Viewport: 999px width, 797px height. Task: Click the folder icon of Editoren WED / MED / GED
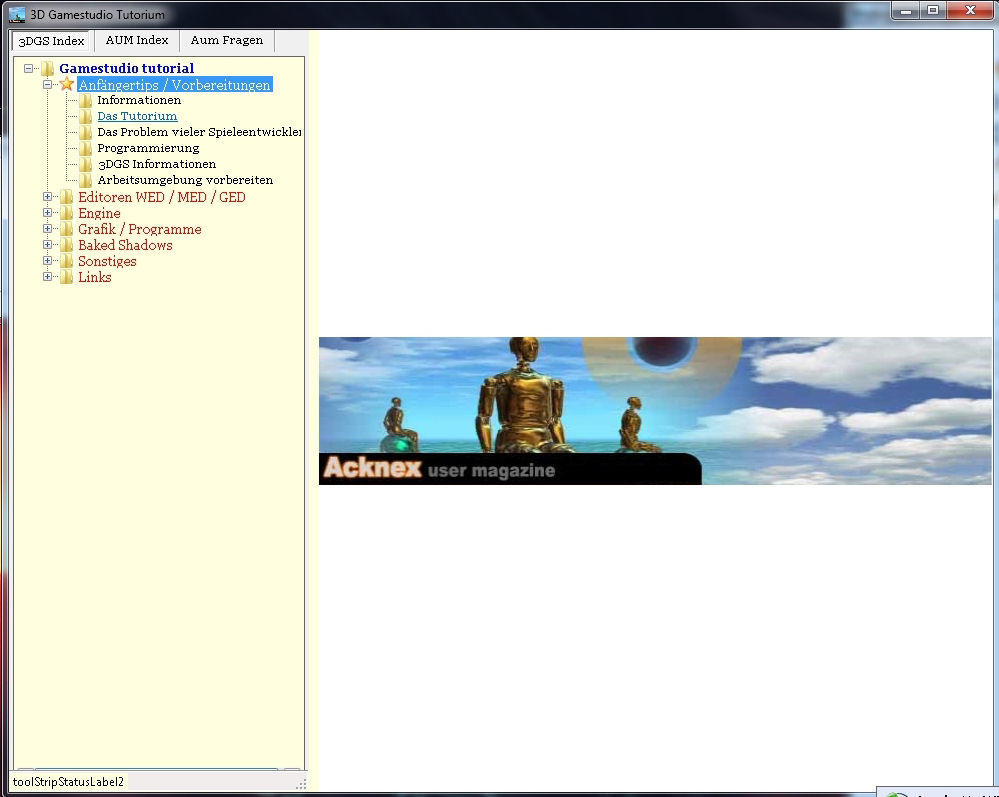pyautogui.click(x=66, y=197)
